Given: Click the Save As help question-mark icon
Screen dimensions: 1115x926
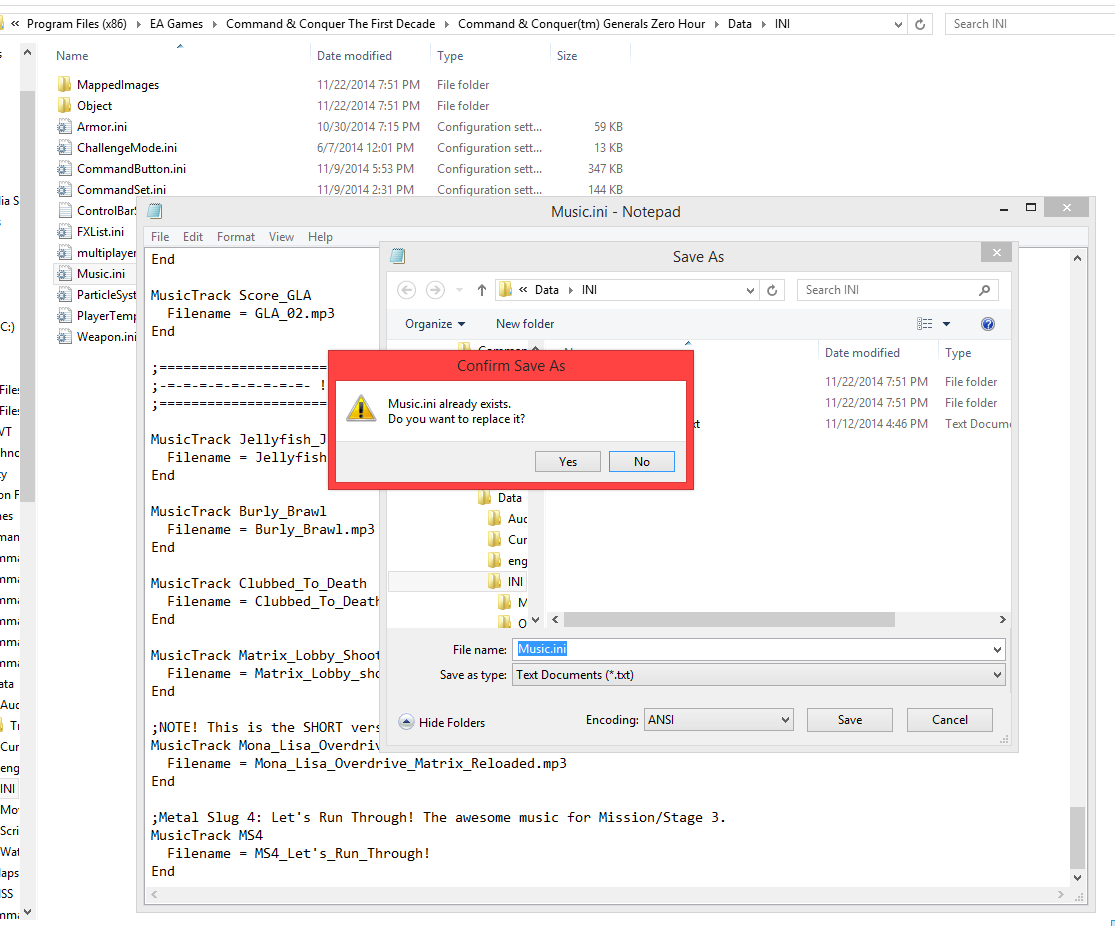Looking at the screenshot, I should pos(988,324).
